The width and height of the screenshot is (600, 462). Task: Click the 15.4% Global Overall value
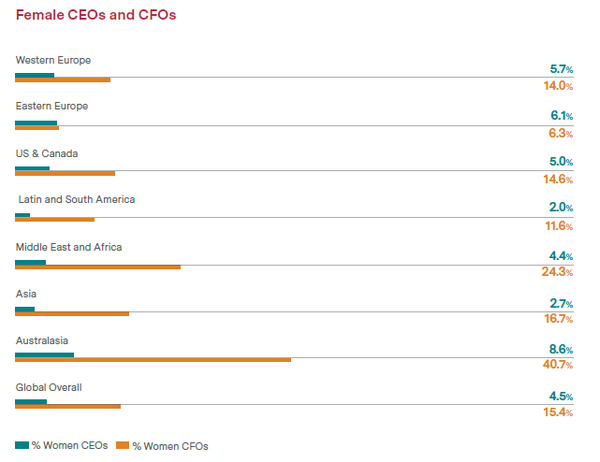coord(557,412)
